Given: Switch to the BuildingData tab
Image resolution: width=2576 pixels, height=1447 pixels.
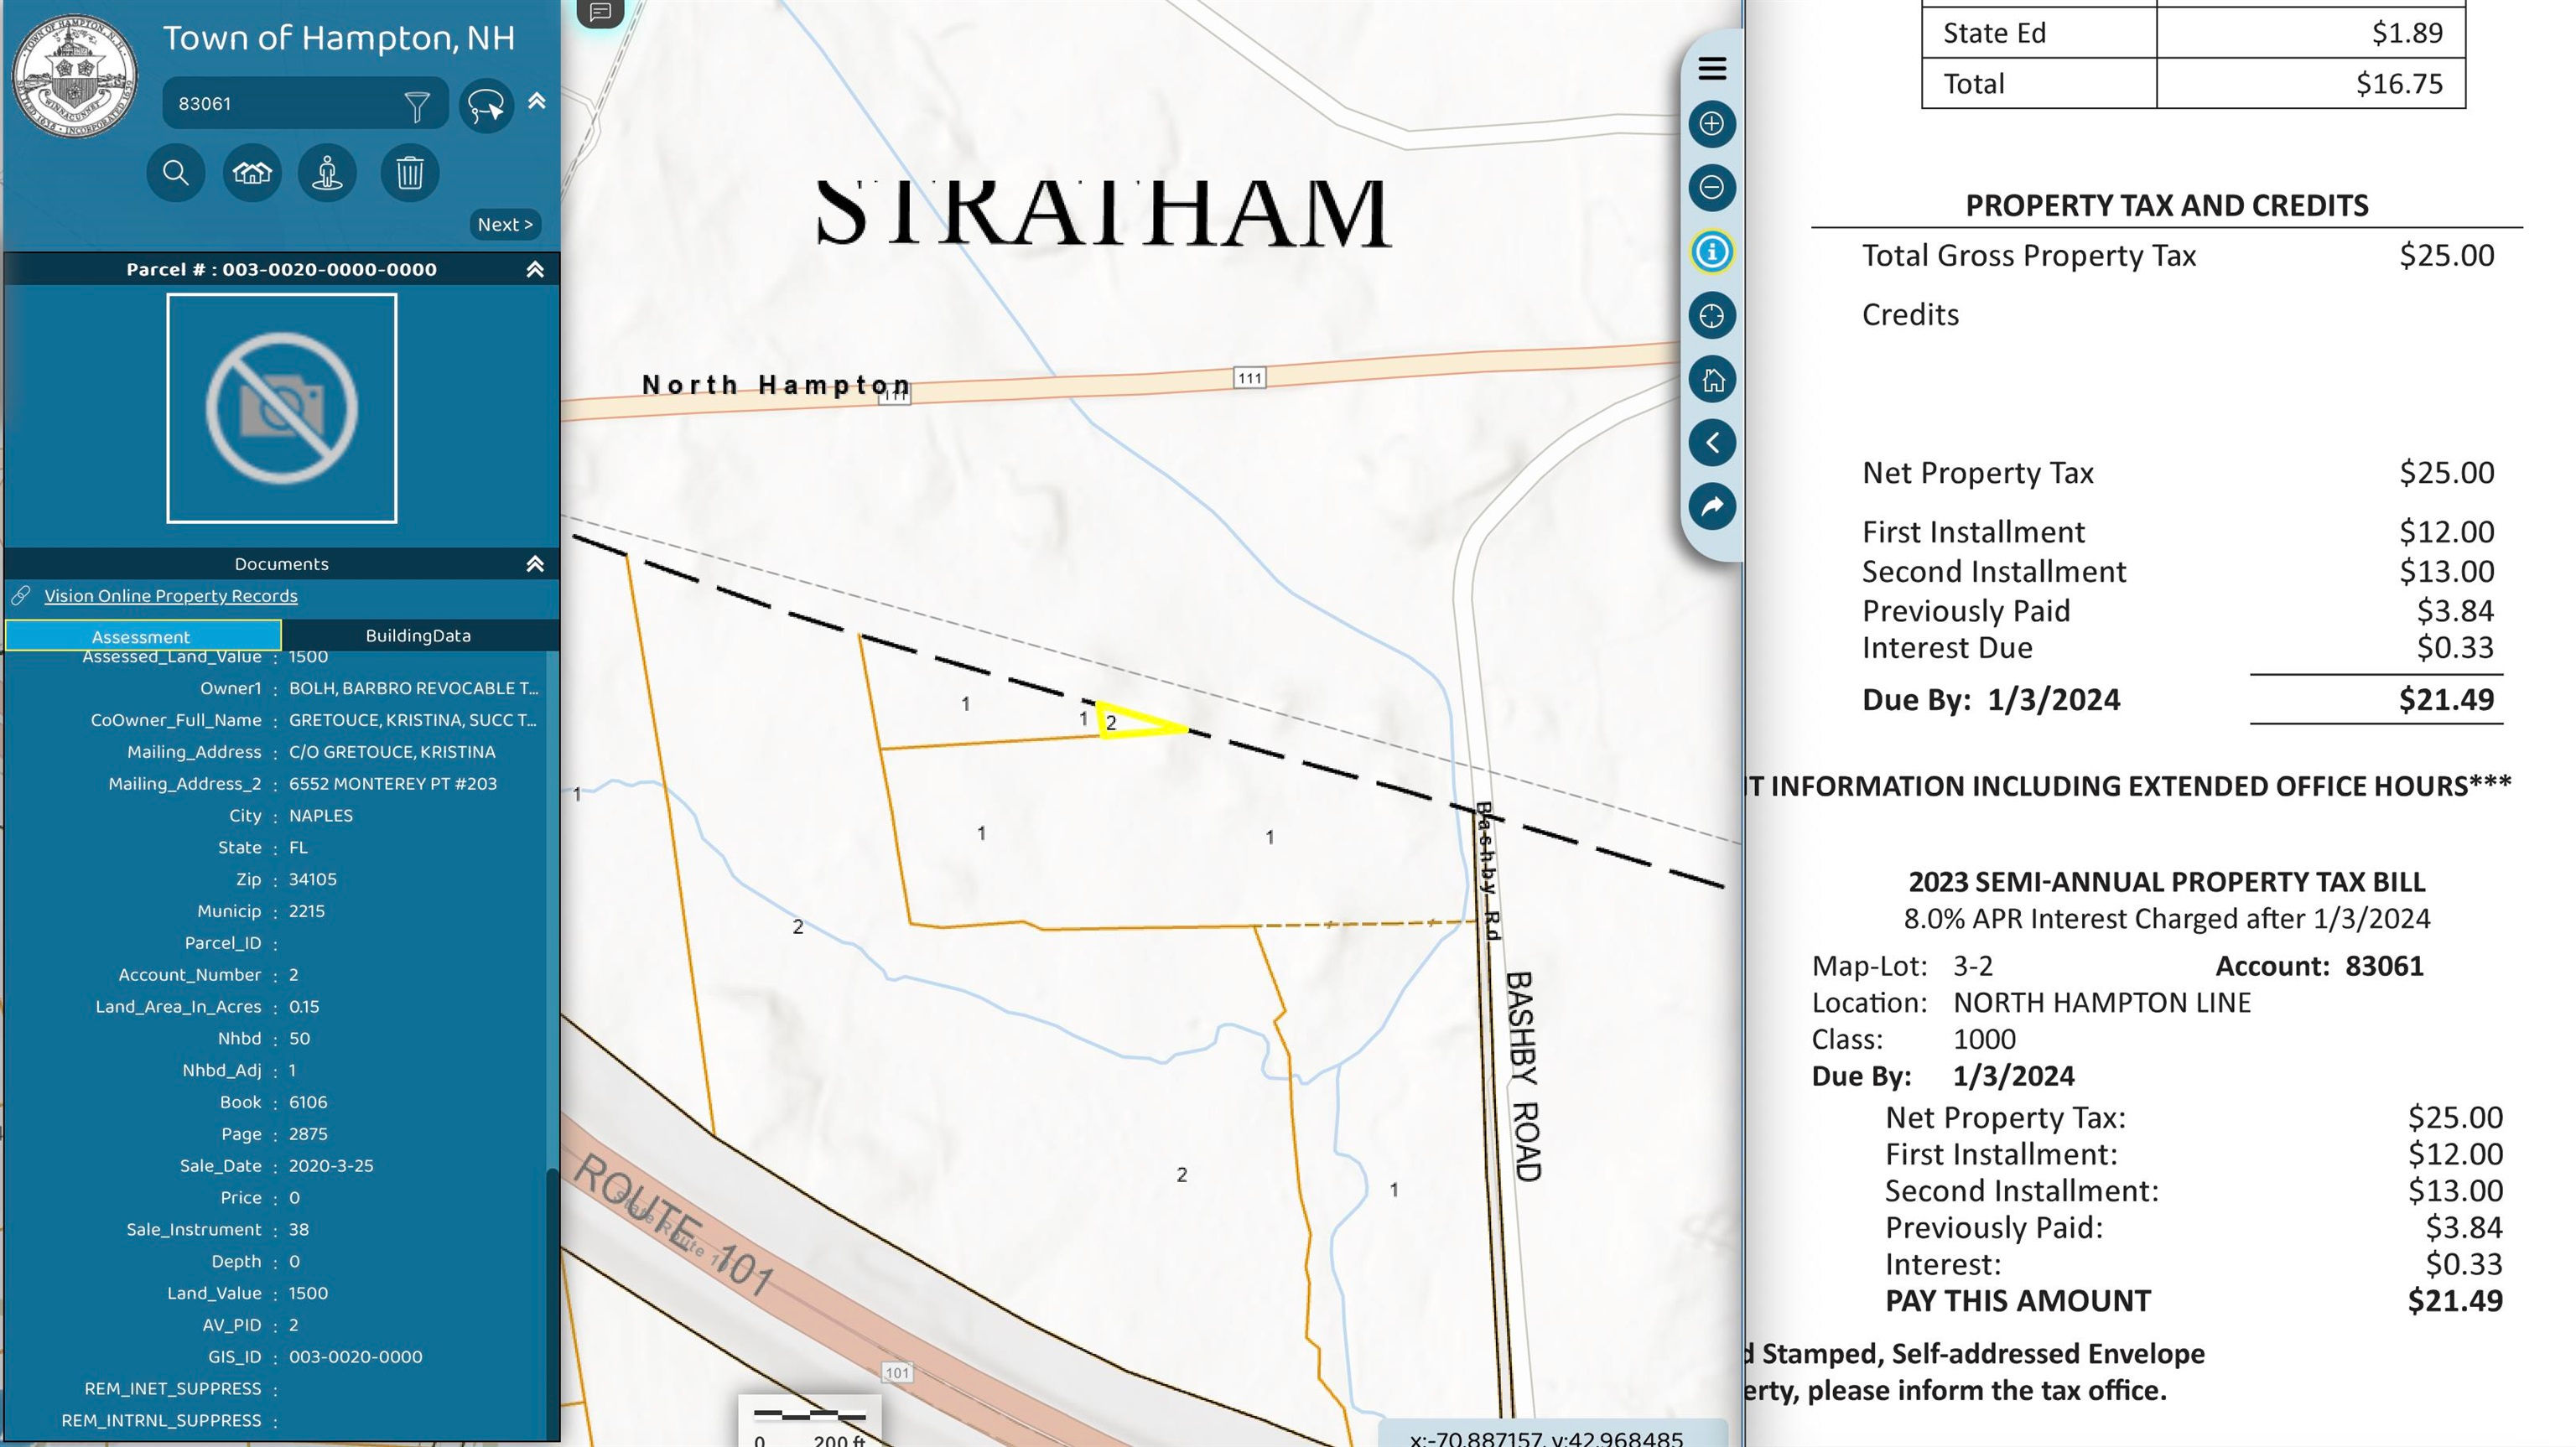Looking at the screenshot, I should 418,636.
